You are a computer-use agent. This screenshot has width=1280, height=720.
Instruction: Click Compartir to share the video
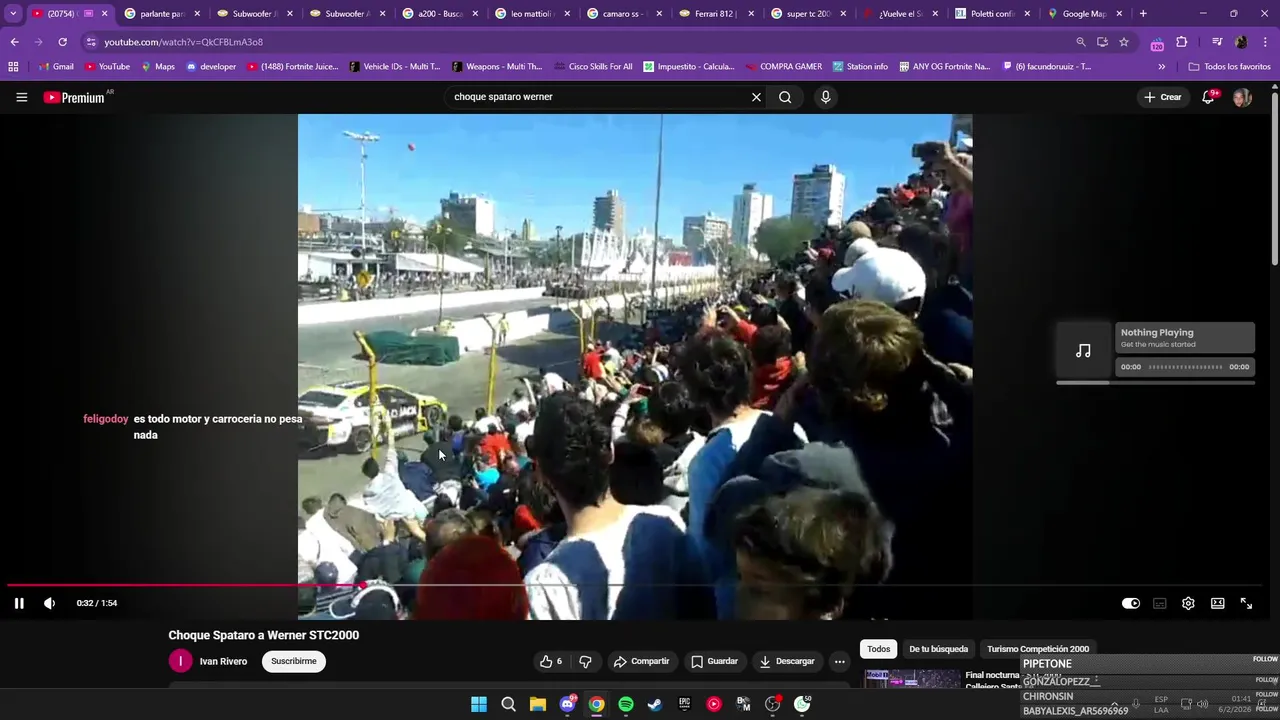coord(641,661)
